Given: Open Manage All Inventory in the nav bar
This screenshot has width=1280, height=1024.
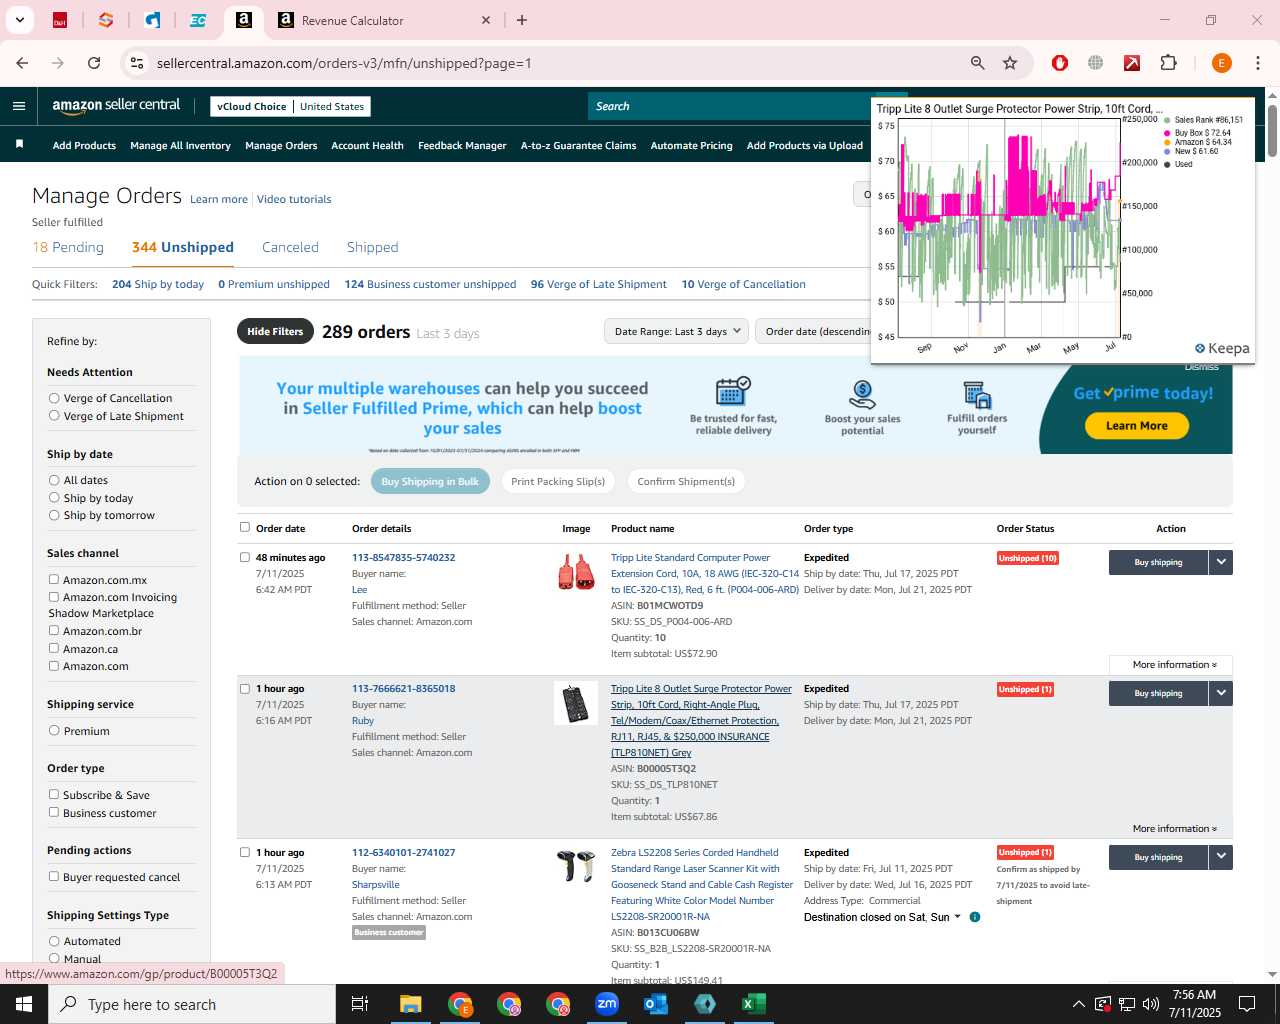Looking at the screenshot, I should coord(180,145).
